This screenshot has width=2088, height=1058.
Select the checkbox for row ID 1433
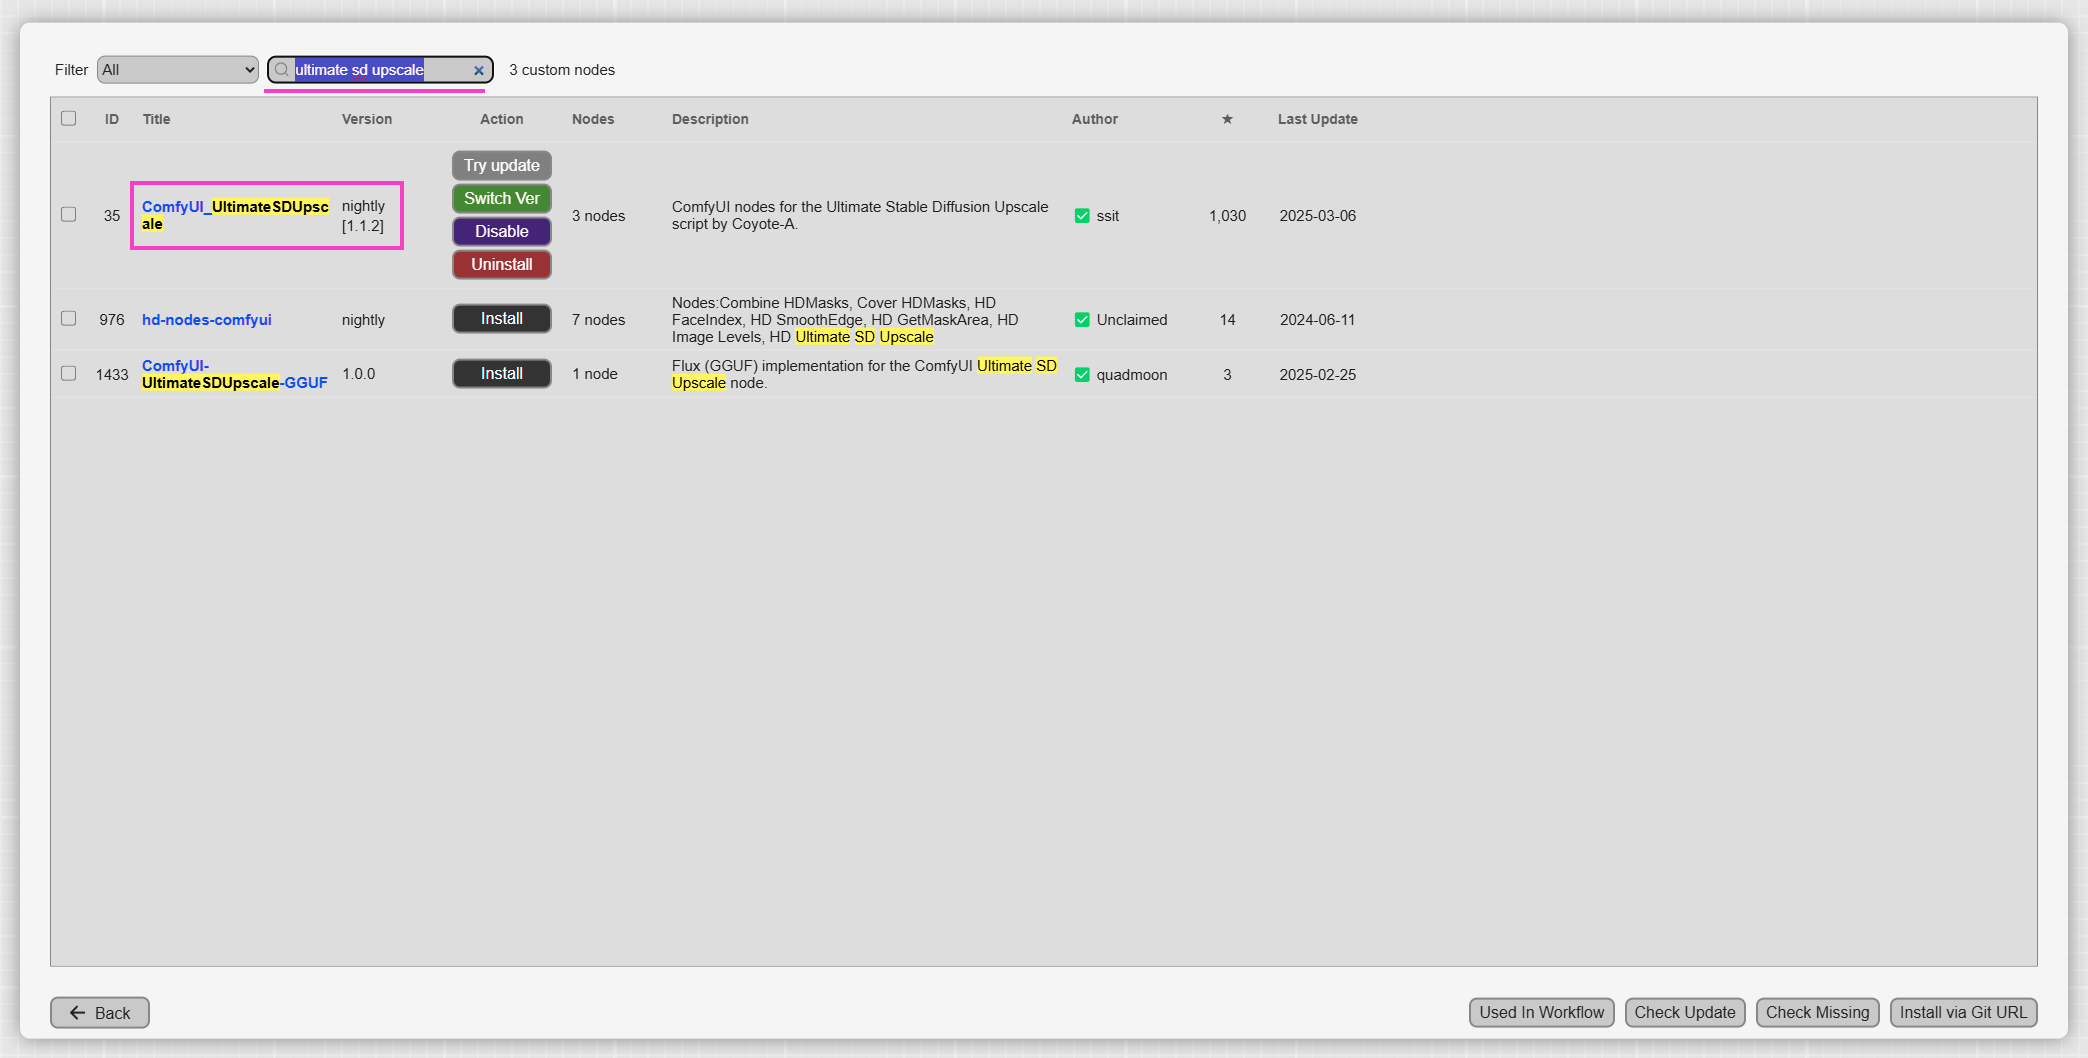click(x=69, y=373)
